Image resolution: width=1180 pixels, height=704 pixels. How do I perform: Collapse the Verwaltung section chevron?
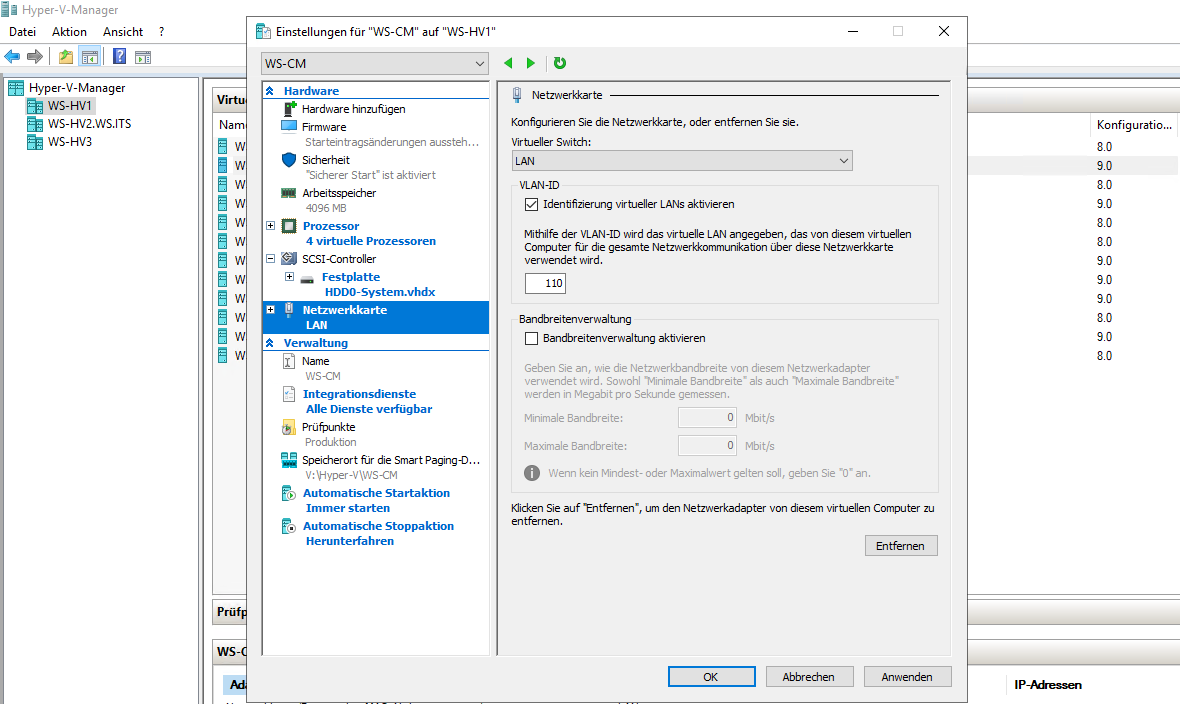[x=270, y=343]
